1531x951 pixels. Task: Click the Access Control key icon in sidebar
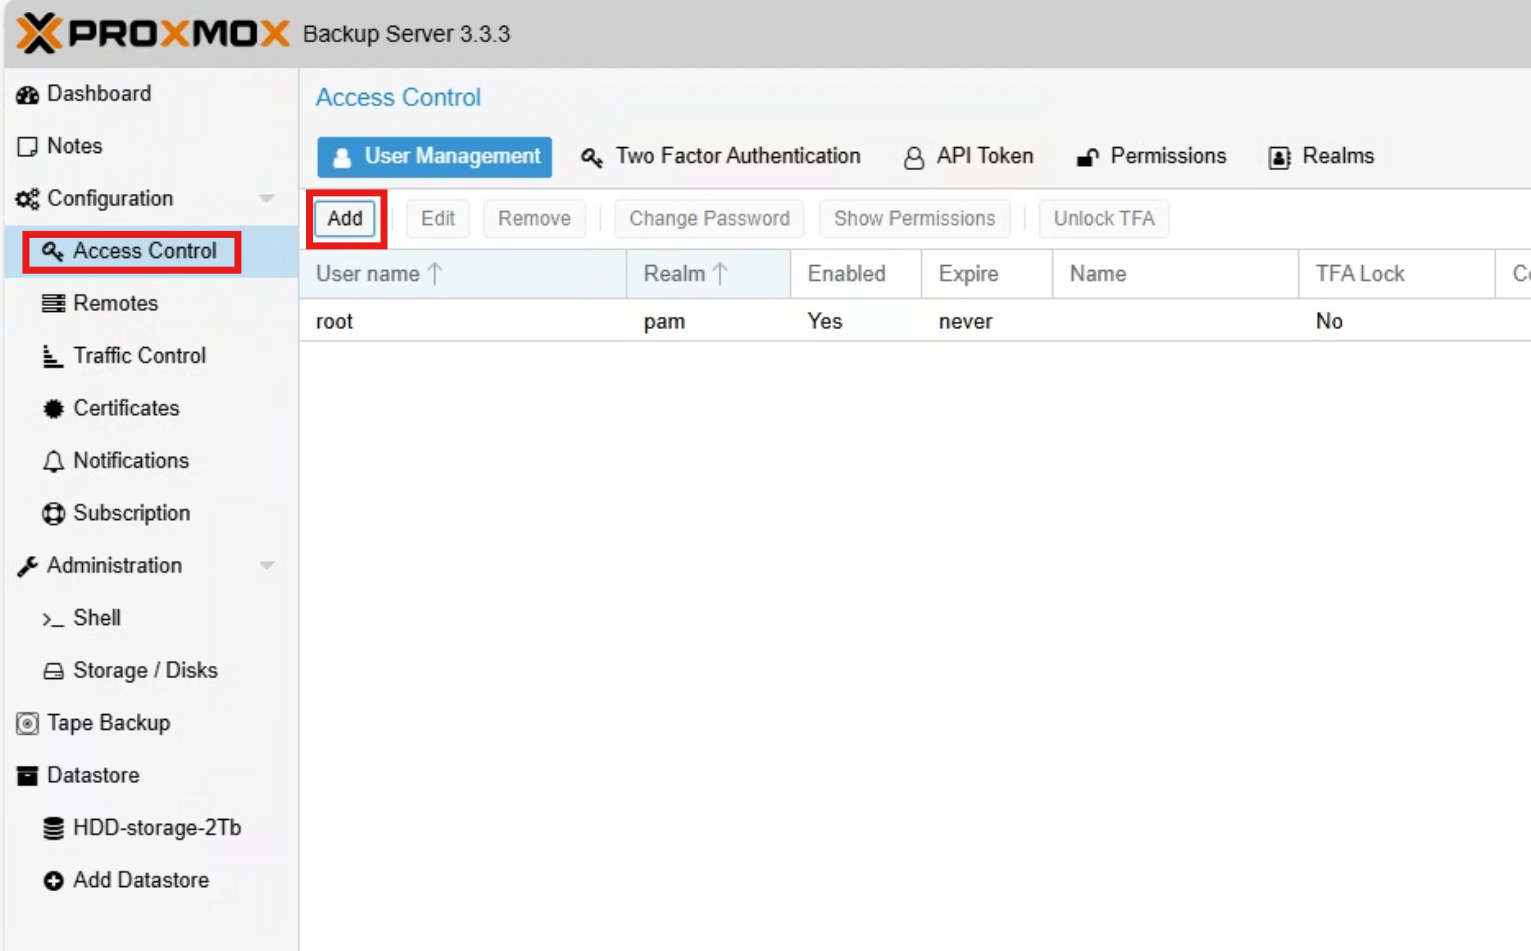tap(53, 251)
